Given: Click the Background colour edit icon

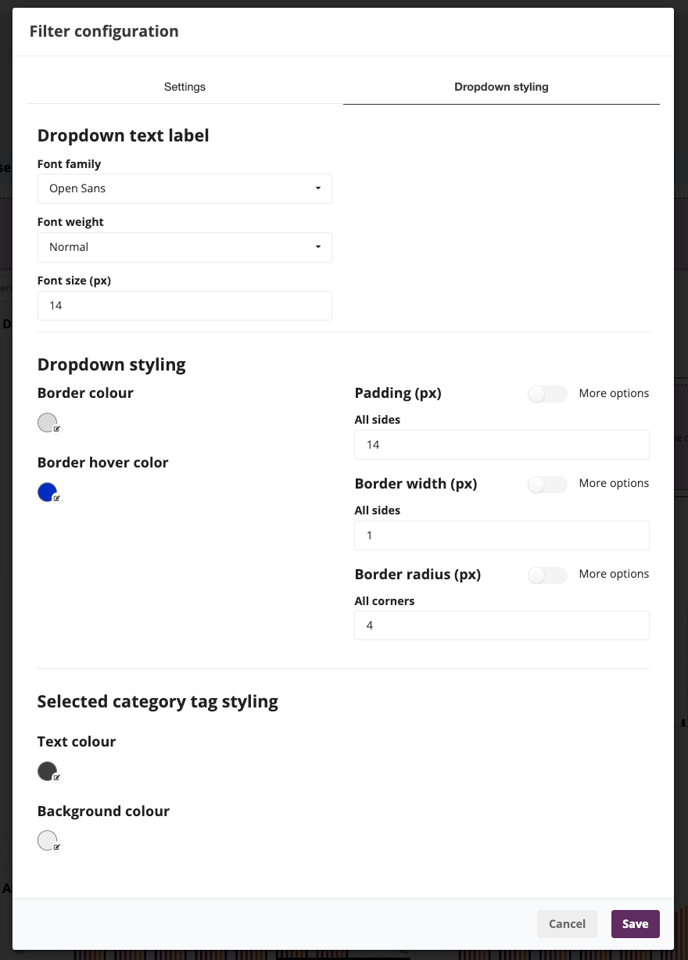Looking at the screenshot, I should click(x=57, y=847).
